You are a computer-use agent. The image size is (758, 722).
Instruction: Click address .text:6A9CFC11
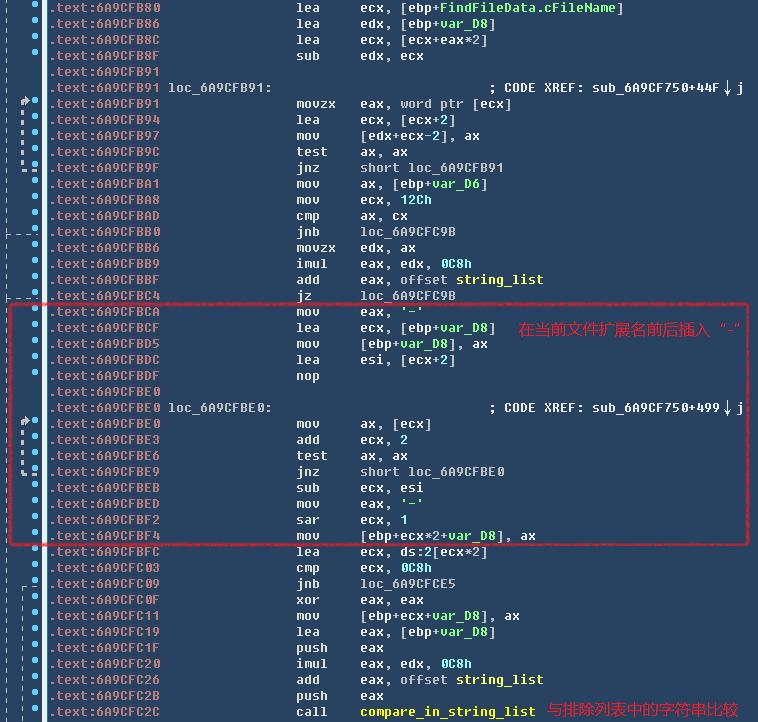pyautogui.click(x=105, y=616)
